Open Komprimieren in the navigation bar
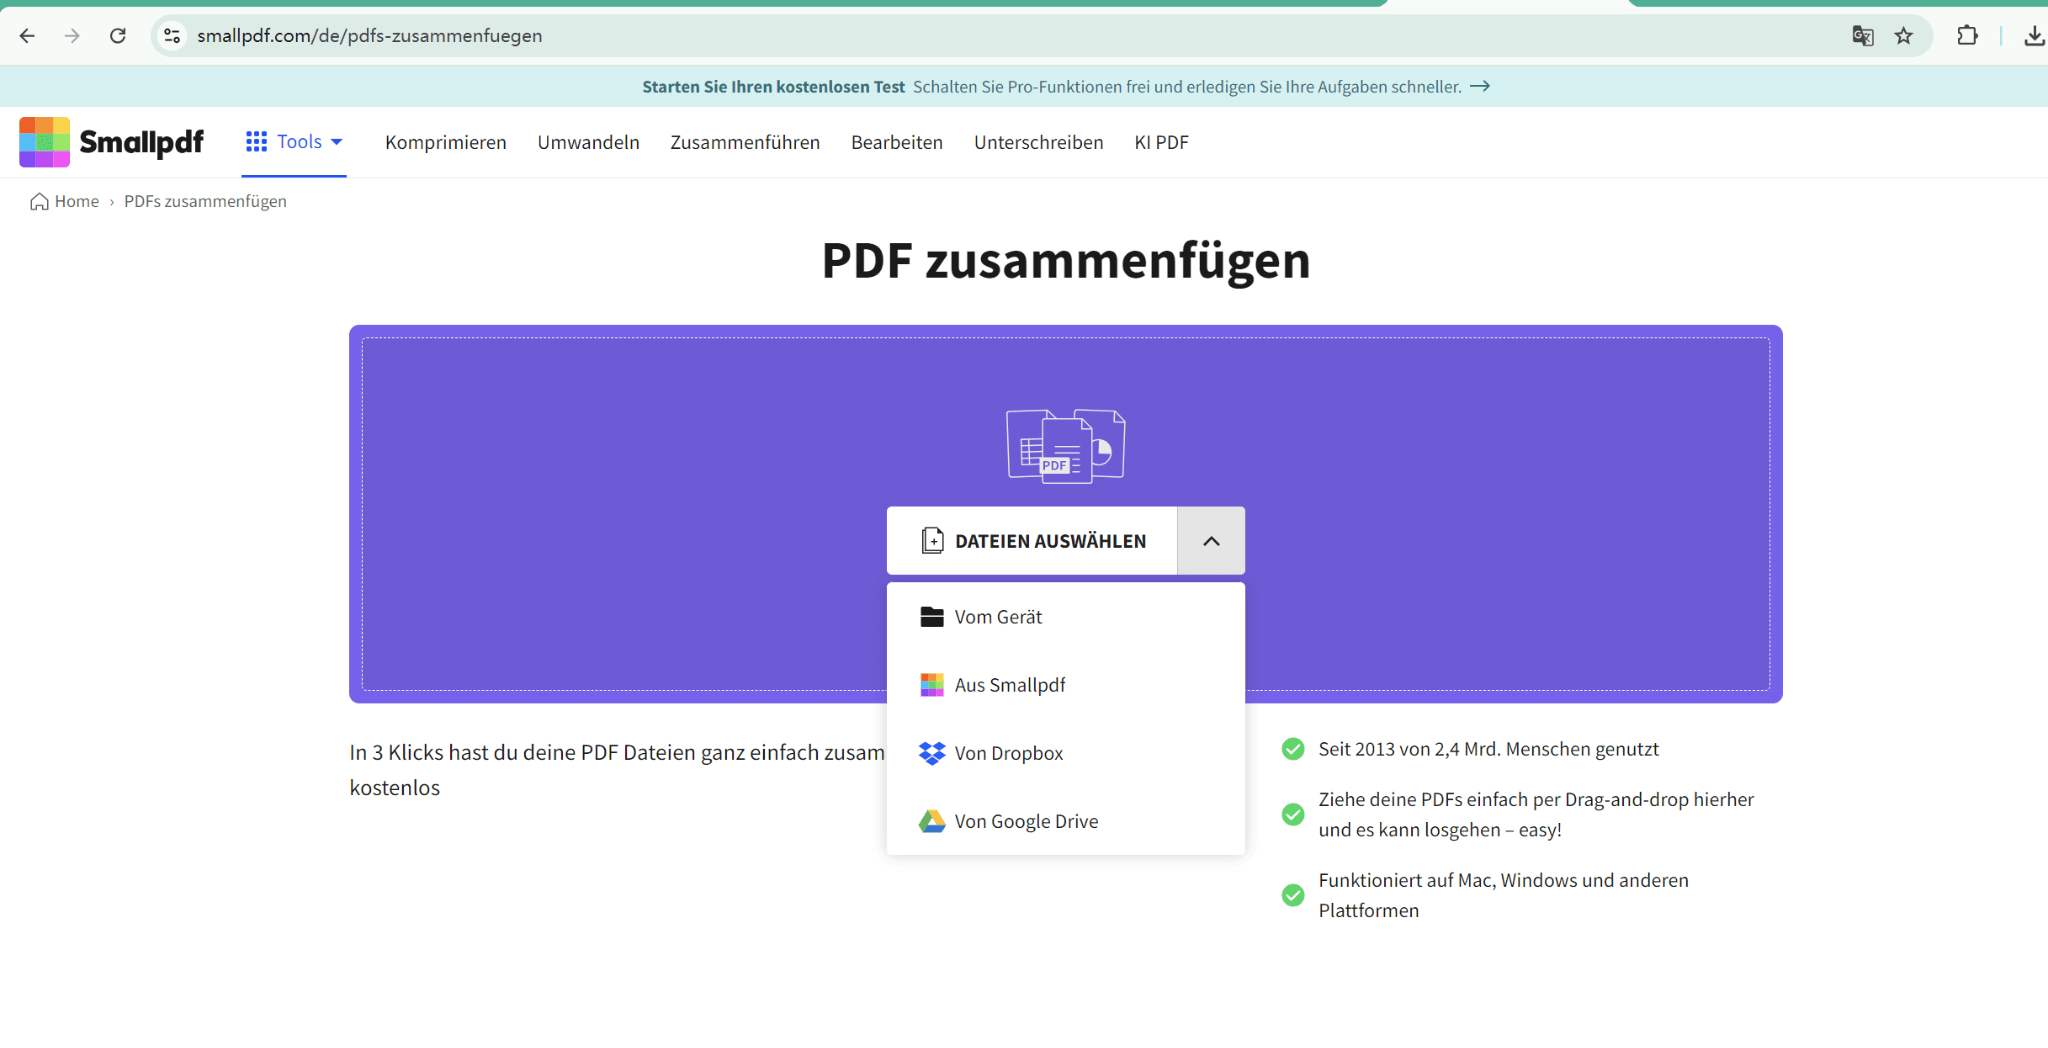2048x1048 pixels. coord(446,142)
